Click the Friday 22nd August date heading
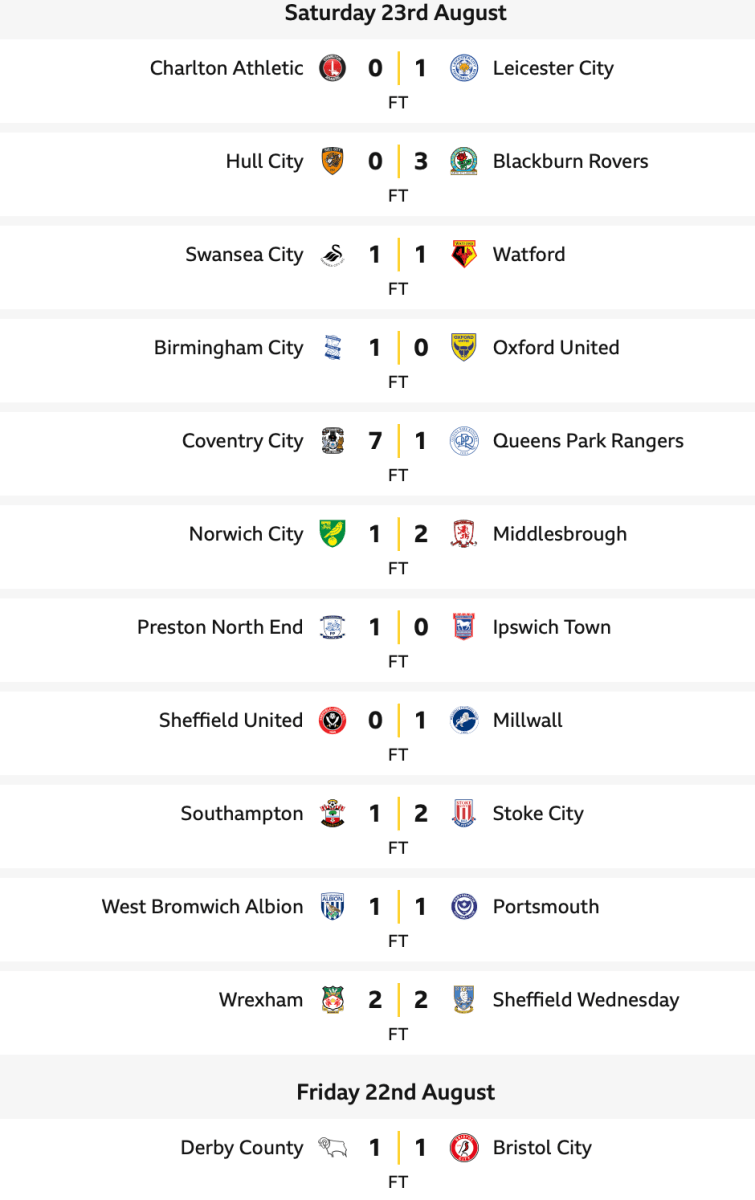Screen dimensions: 755x1200 tap(396, 1092)
